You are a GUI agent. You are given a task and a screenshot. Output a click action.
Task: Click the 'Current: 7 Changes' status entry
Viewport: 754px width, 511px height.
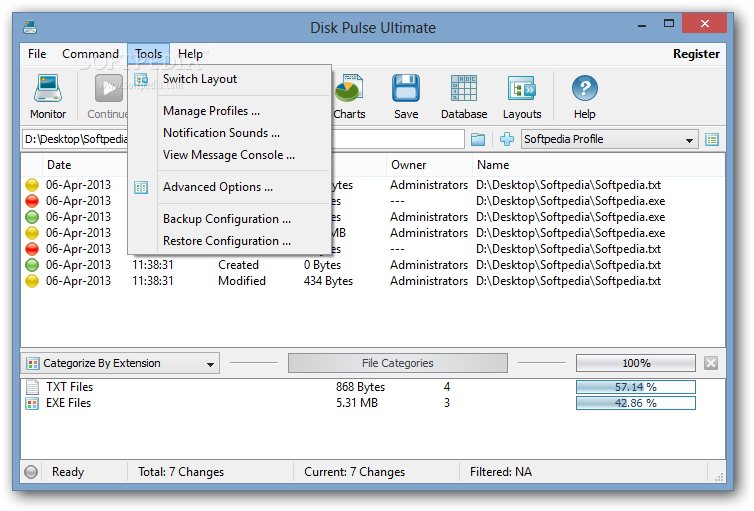[354, 472]
